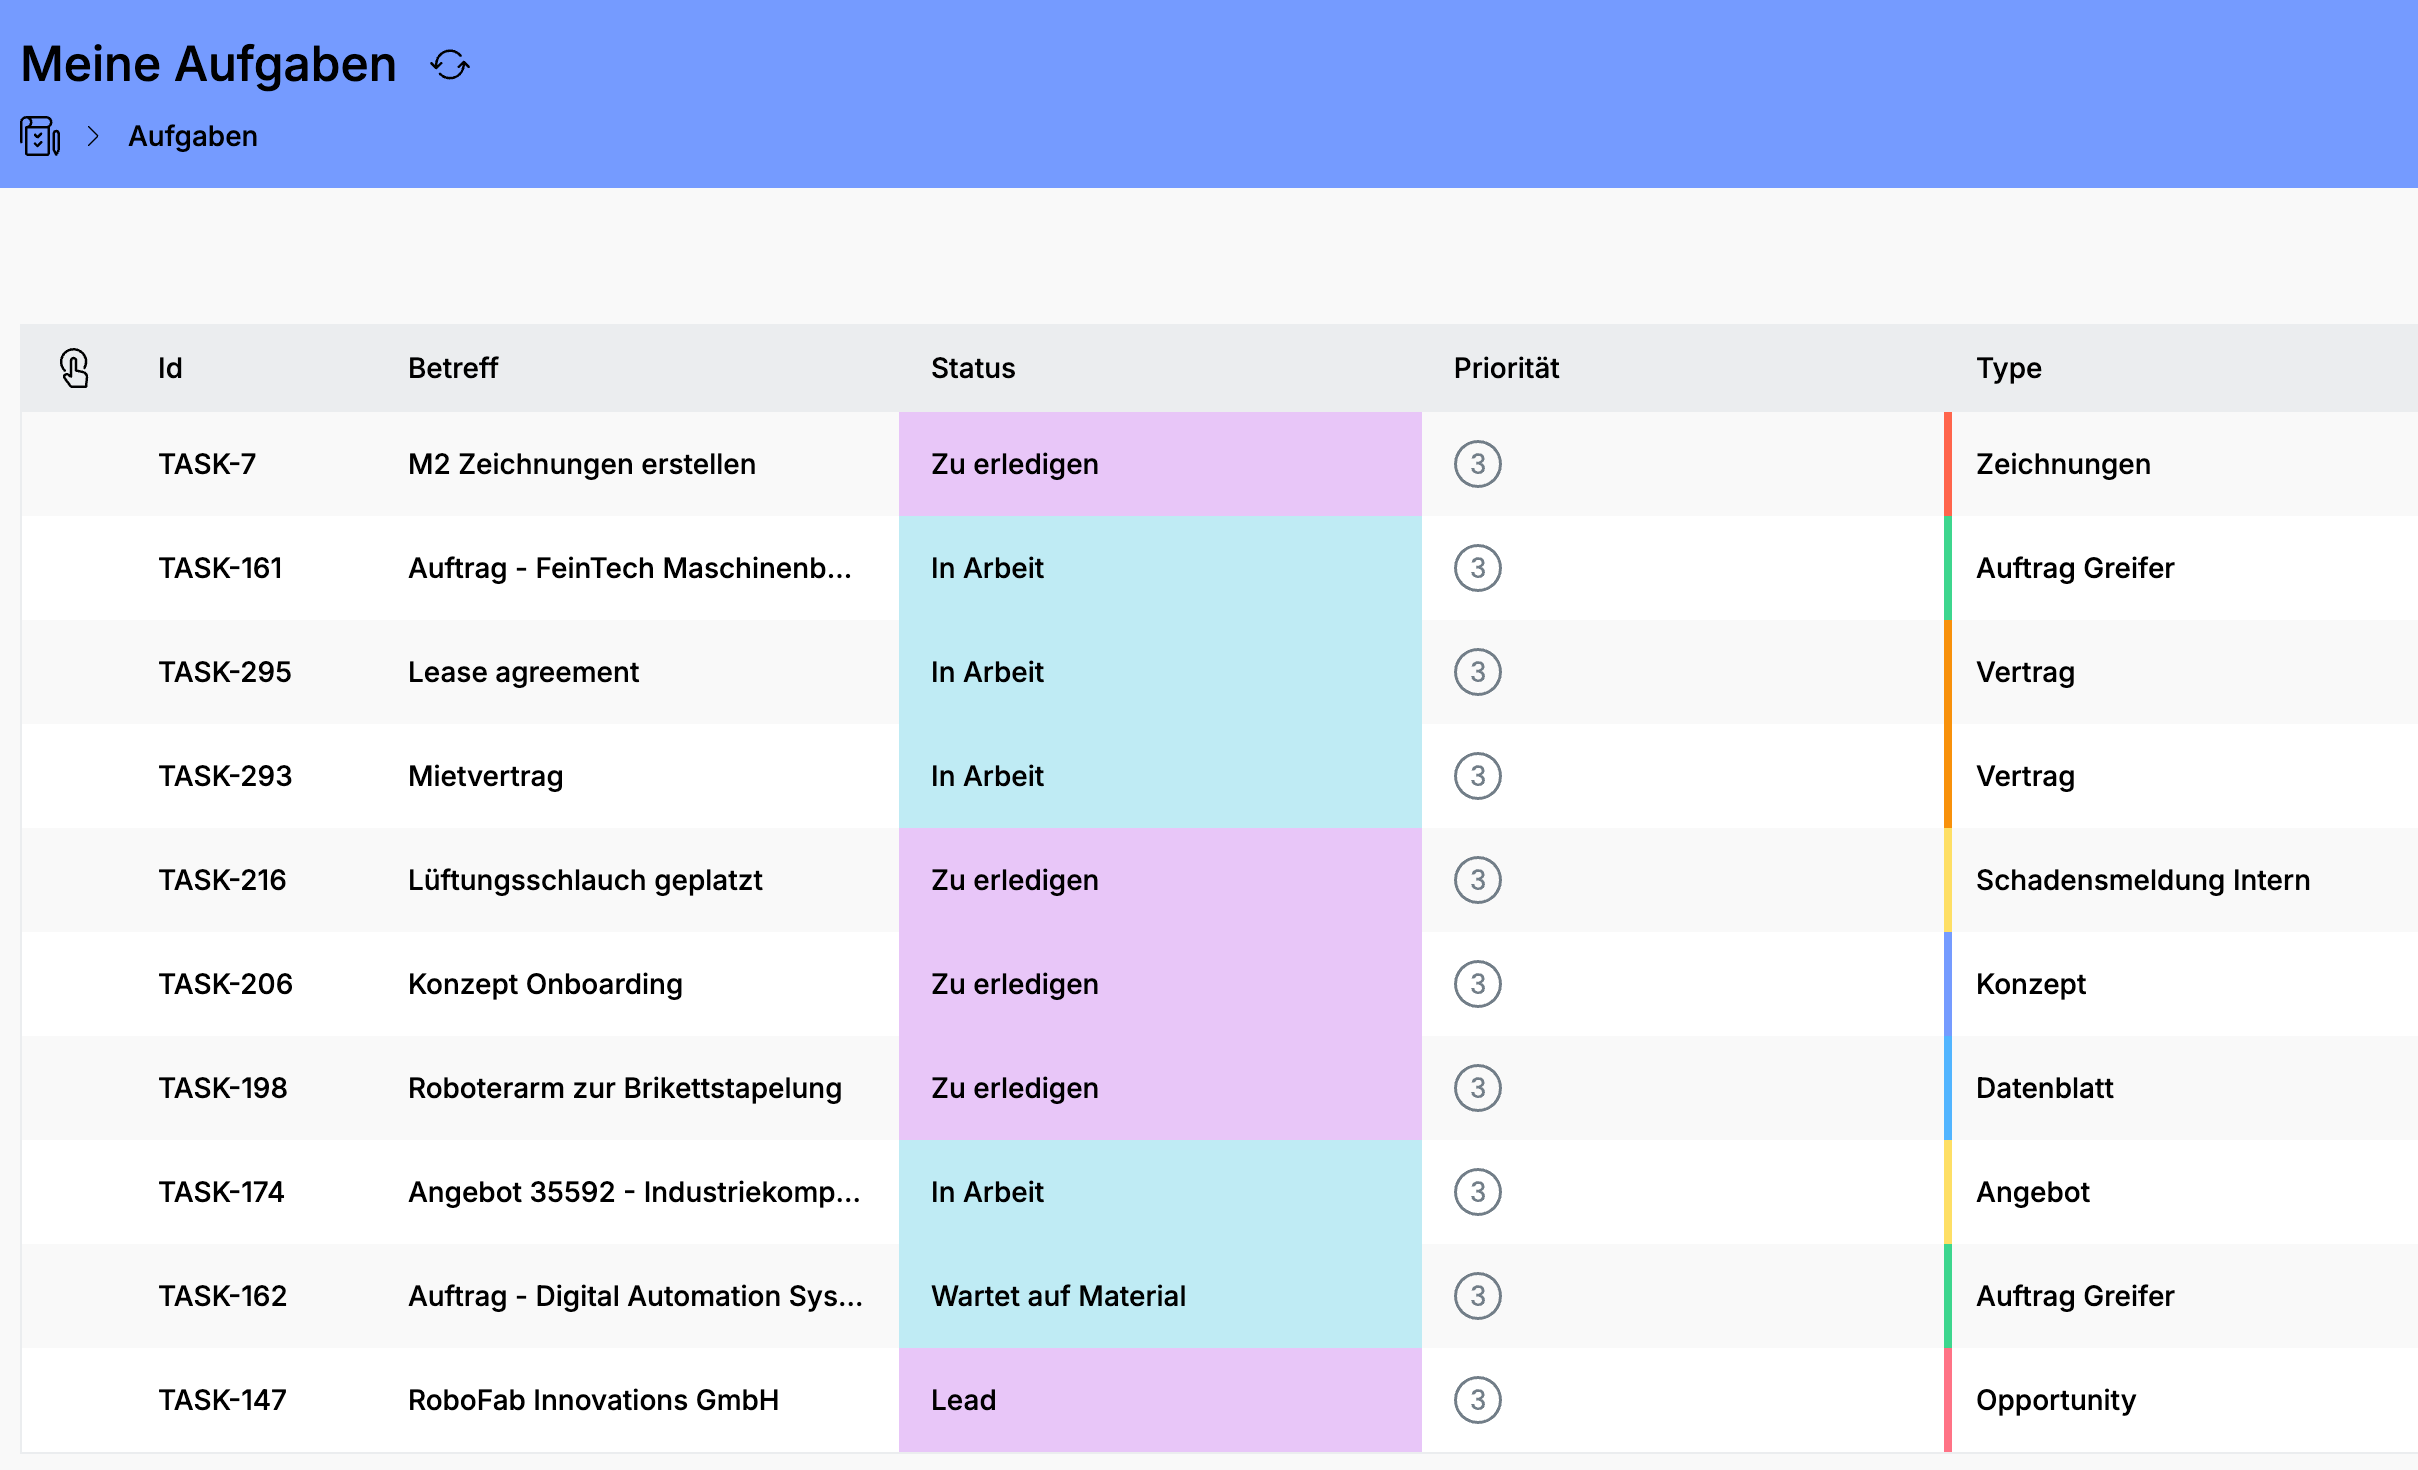
Task: Click priority 3 badge for TASK-295
Action: tap(1477, 672)
